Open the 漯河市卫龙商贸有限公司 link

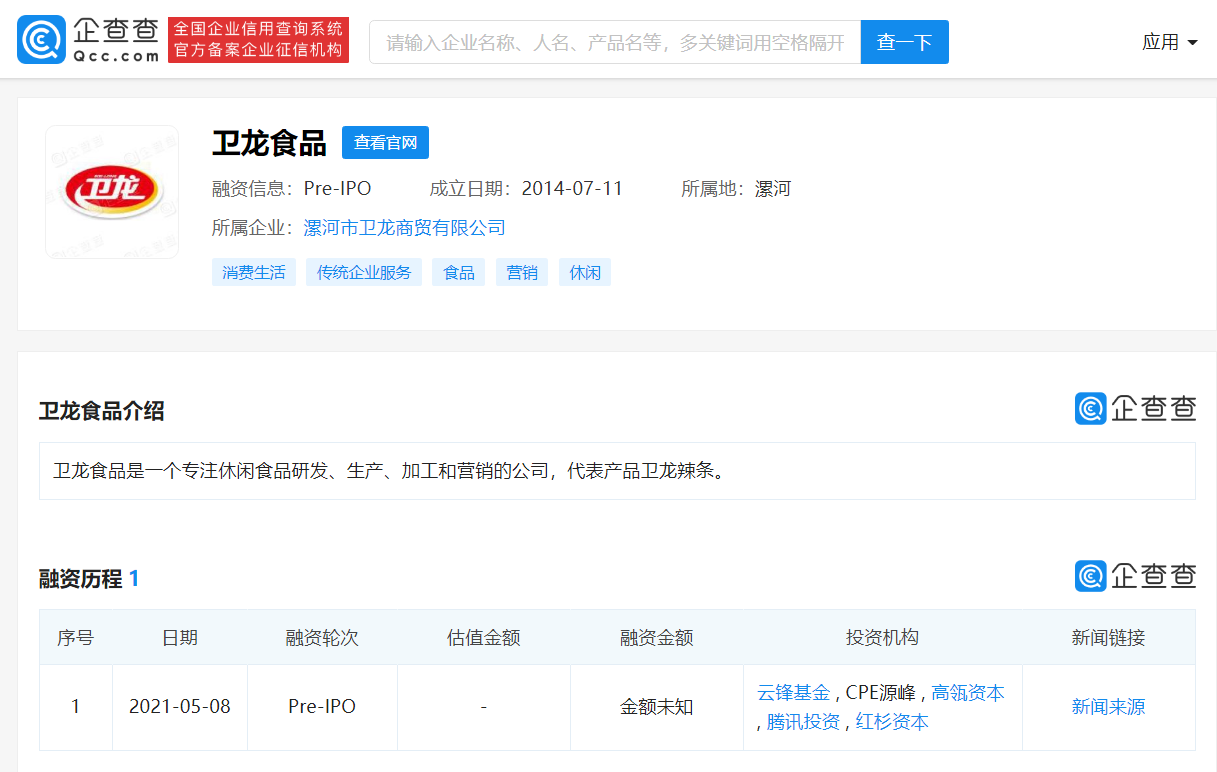pos(405,228)
